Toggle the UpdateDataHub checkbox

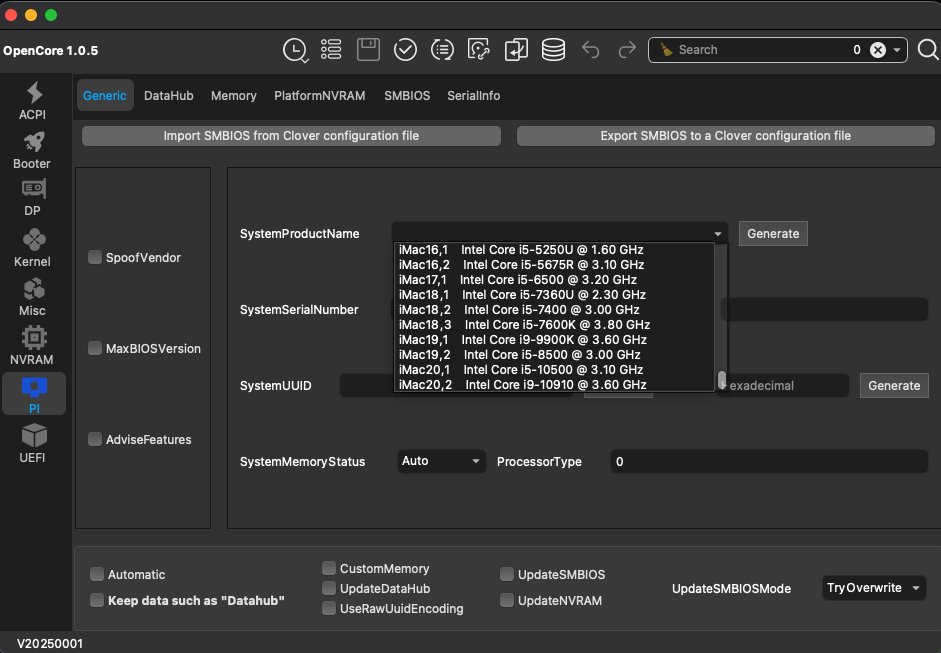(x=329, y=588)
